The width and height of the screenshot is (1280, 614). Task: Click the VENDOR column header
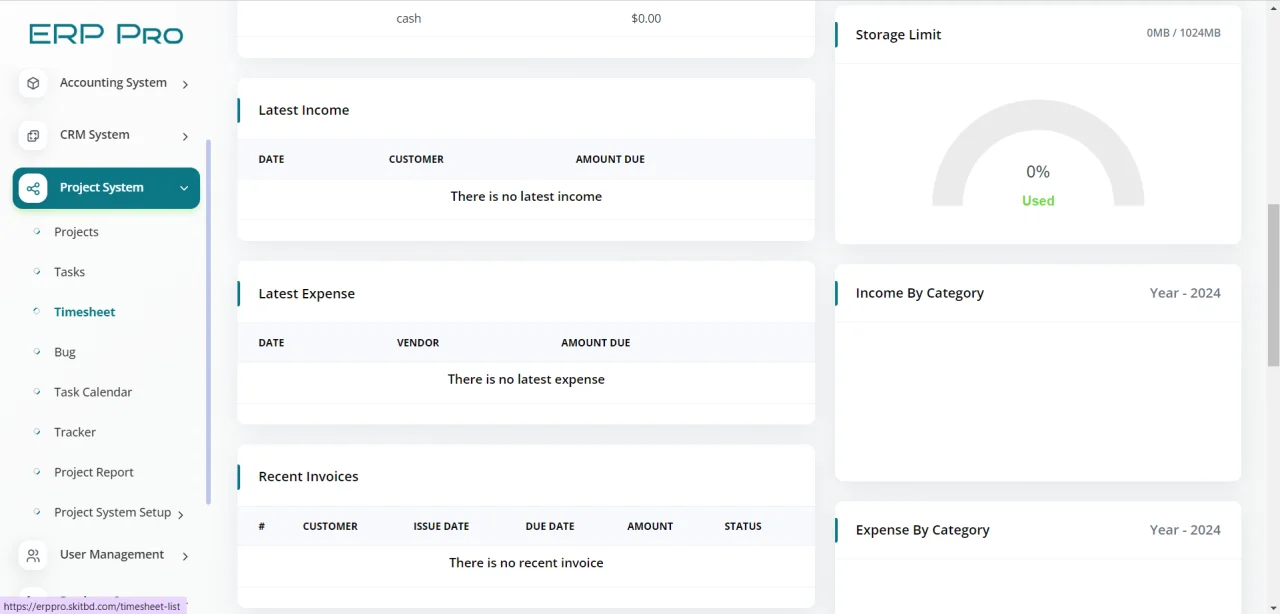click(418, 343)
